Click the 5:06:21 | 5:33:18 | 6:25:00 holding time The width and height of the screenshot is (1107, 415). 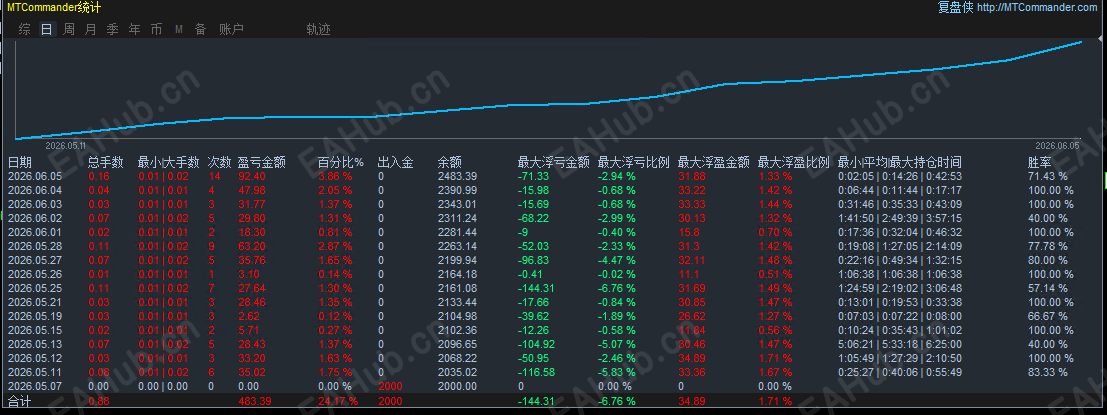coord(899,344)
